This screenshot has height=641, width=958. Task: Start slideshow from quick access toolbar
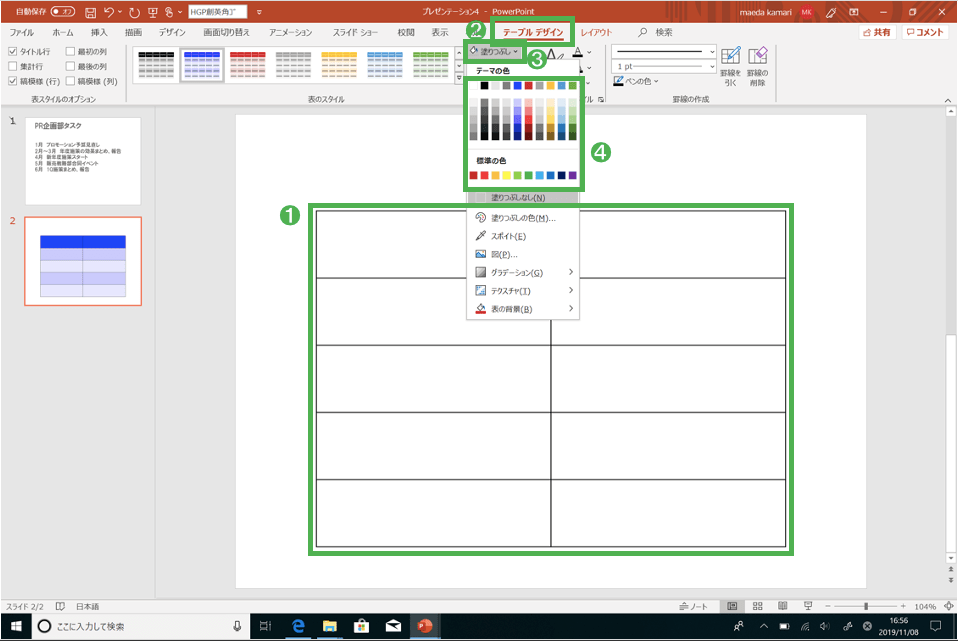tap(153, 12)
